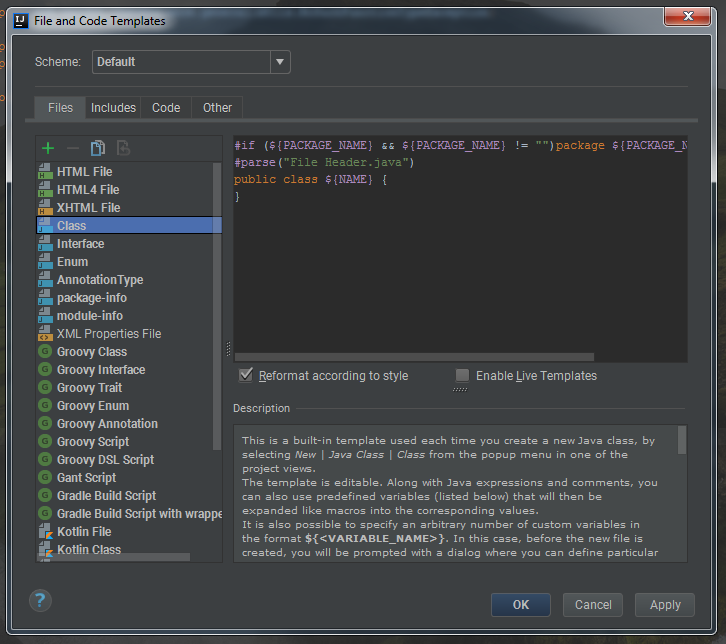The width and height of the screenshot is (726, 644).
Task: Click the Kotlin File template icon
Action: tap(45, 531)
